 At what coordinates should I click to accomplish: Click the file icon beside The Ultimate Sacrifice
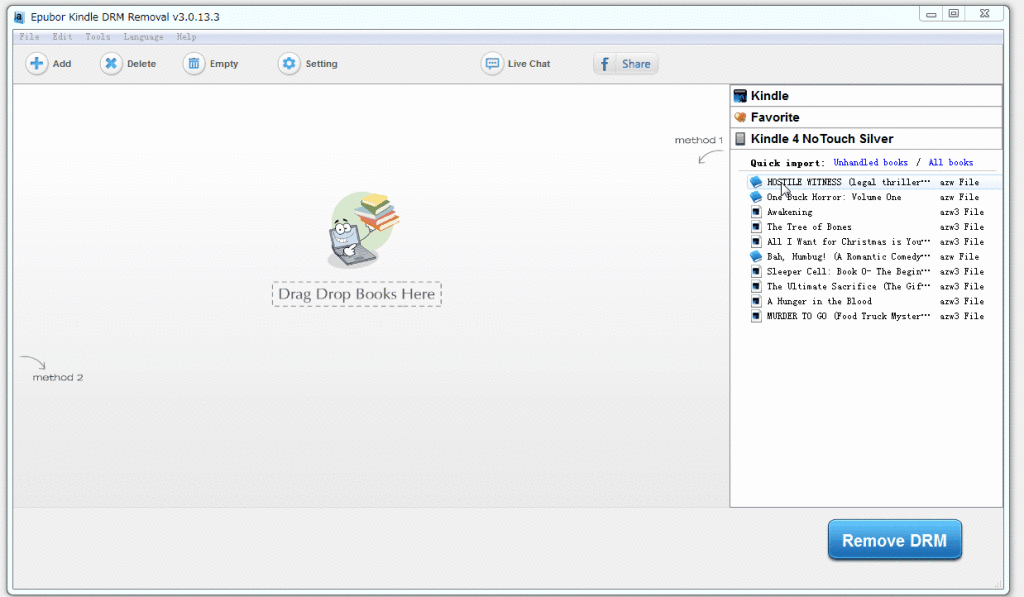(x=756, y=286)
